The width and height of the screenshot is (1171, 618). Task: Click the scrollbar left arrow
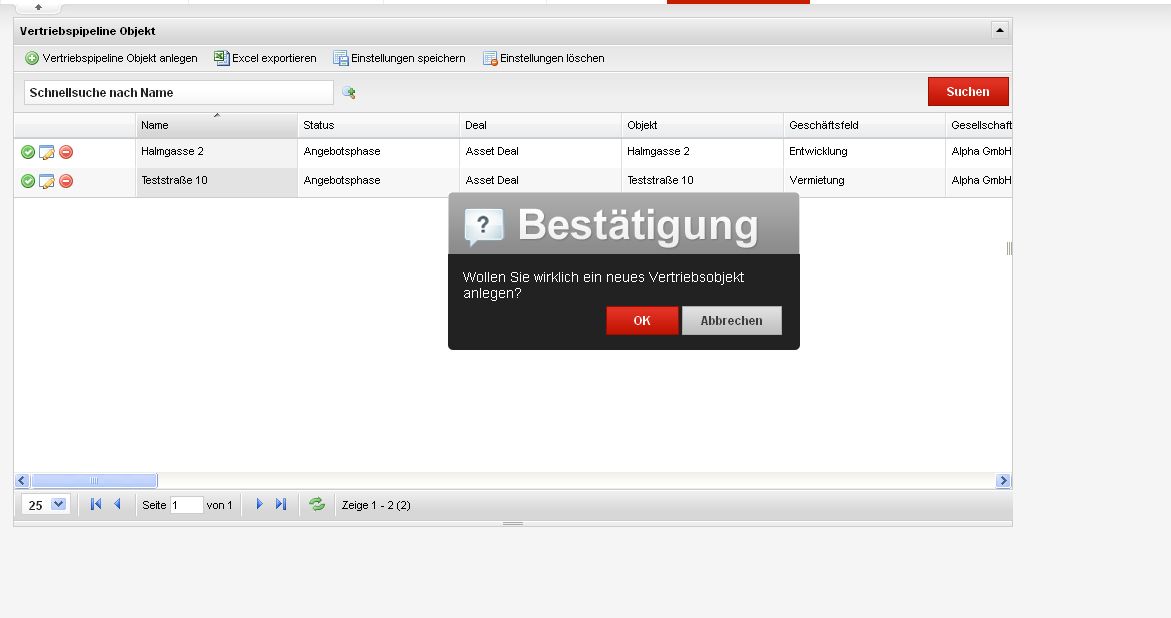(22, 481)
